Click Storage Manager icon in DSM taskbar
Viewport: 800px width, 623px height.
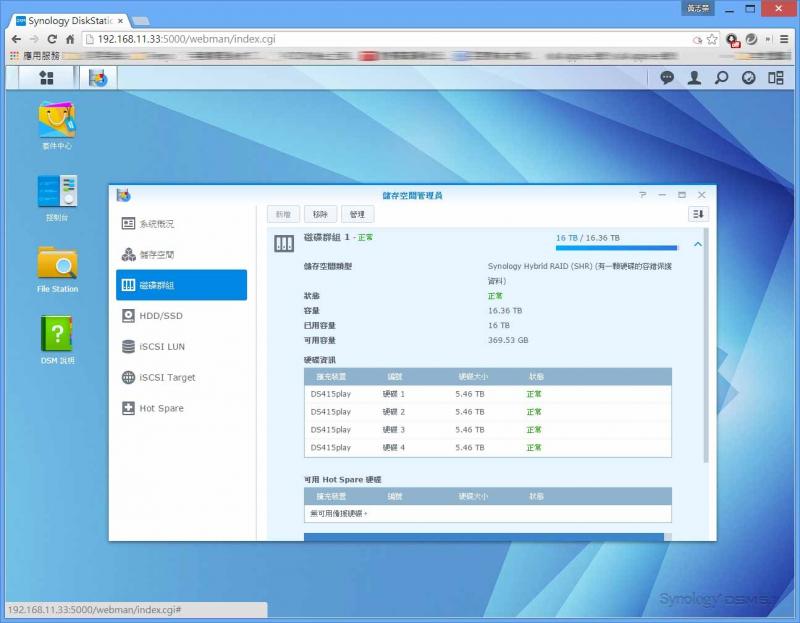tap(98, 78)
